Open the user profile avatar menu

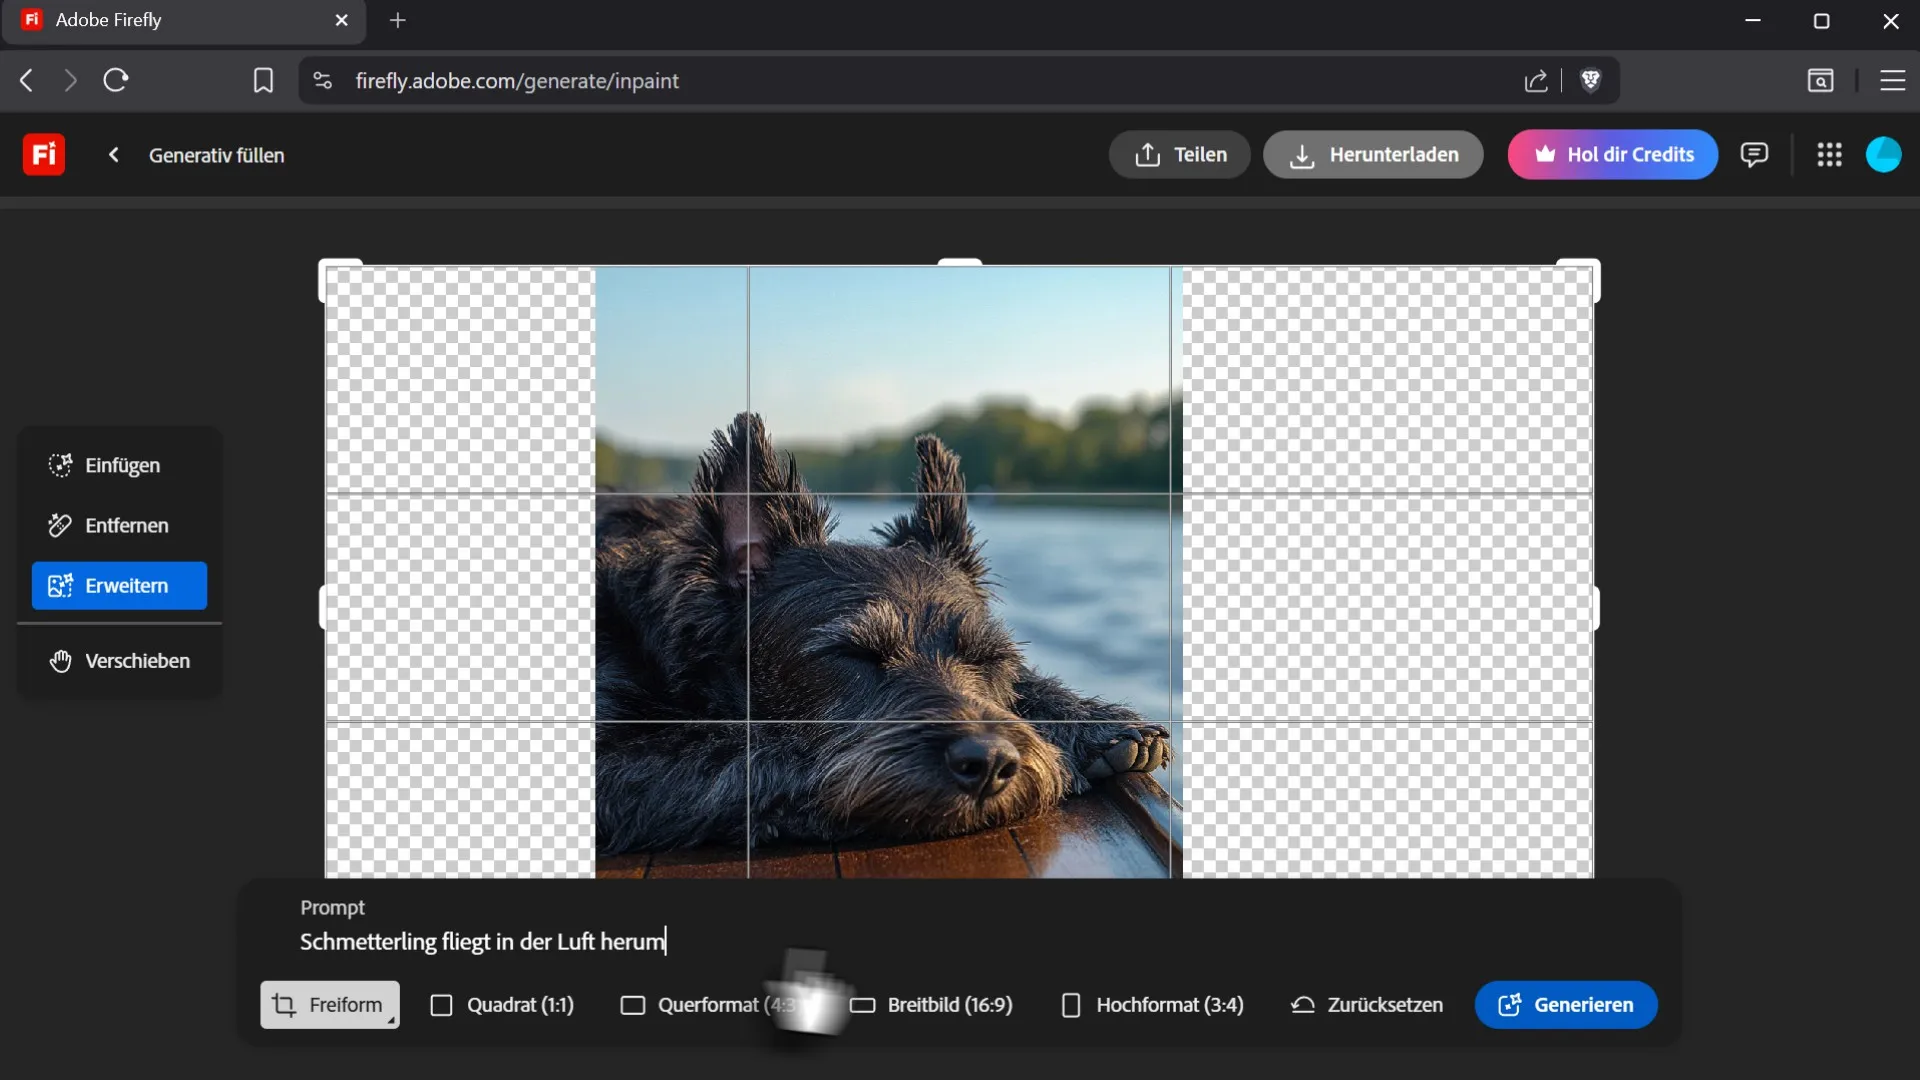1883,155
